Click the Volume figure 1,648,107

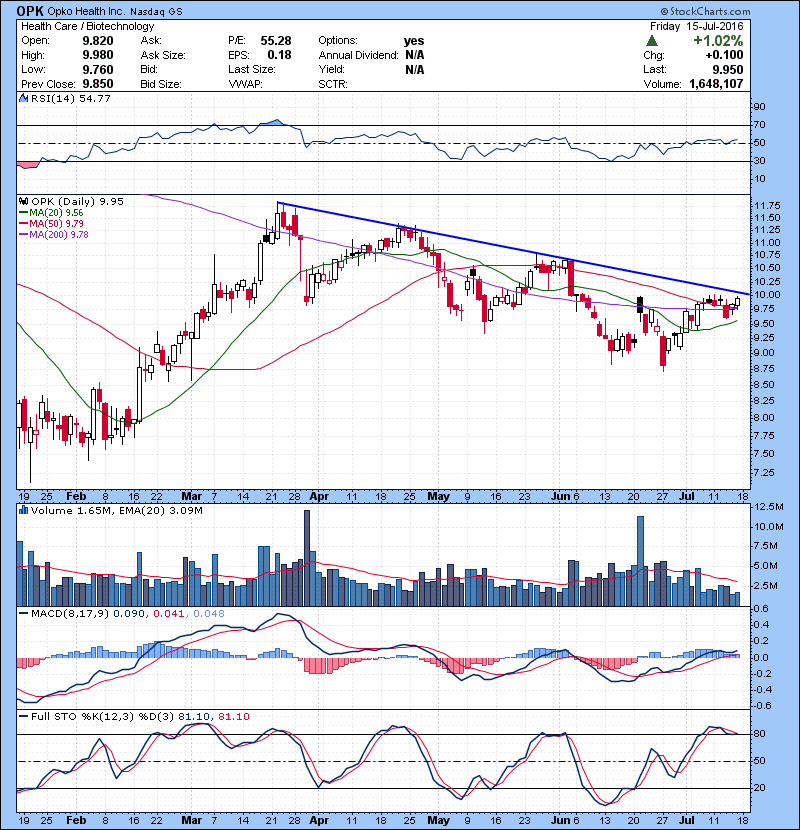pos(716,84)
